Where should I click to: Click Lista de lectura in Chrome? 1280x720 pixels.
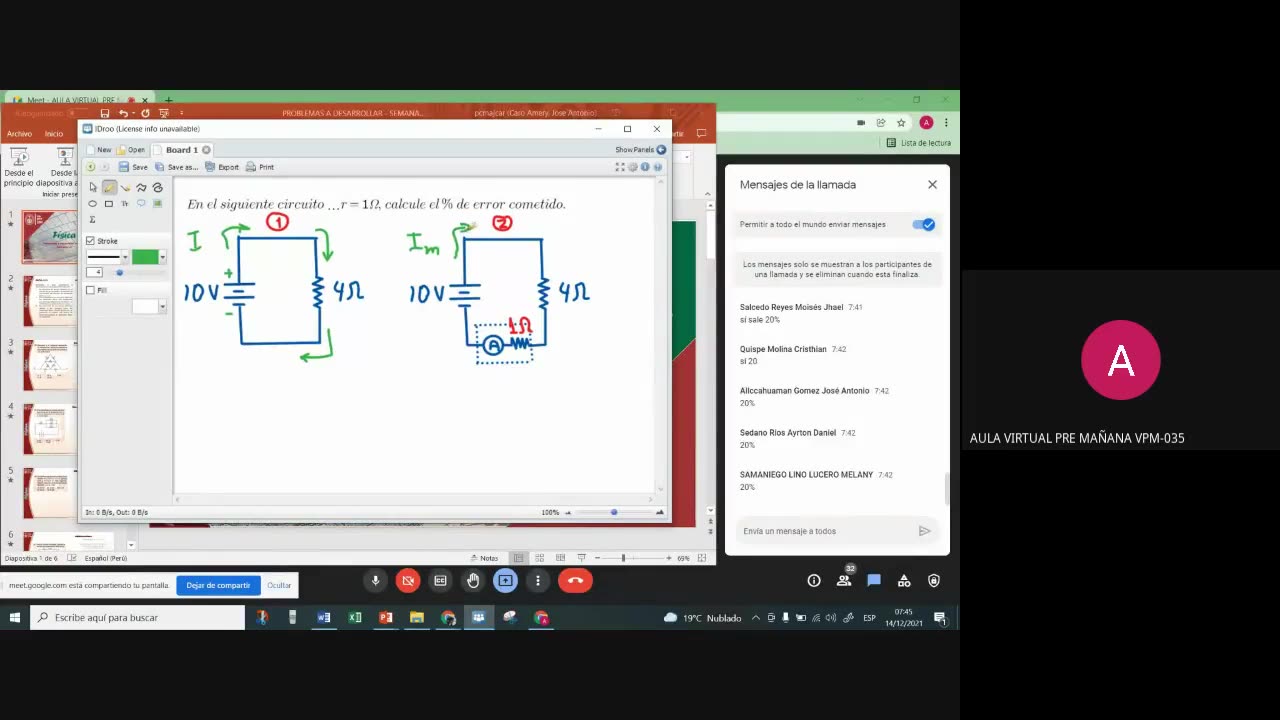[919, 143]
